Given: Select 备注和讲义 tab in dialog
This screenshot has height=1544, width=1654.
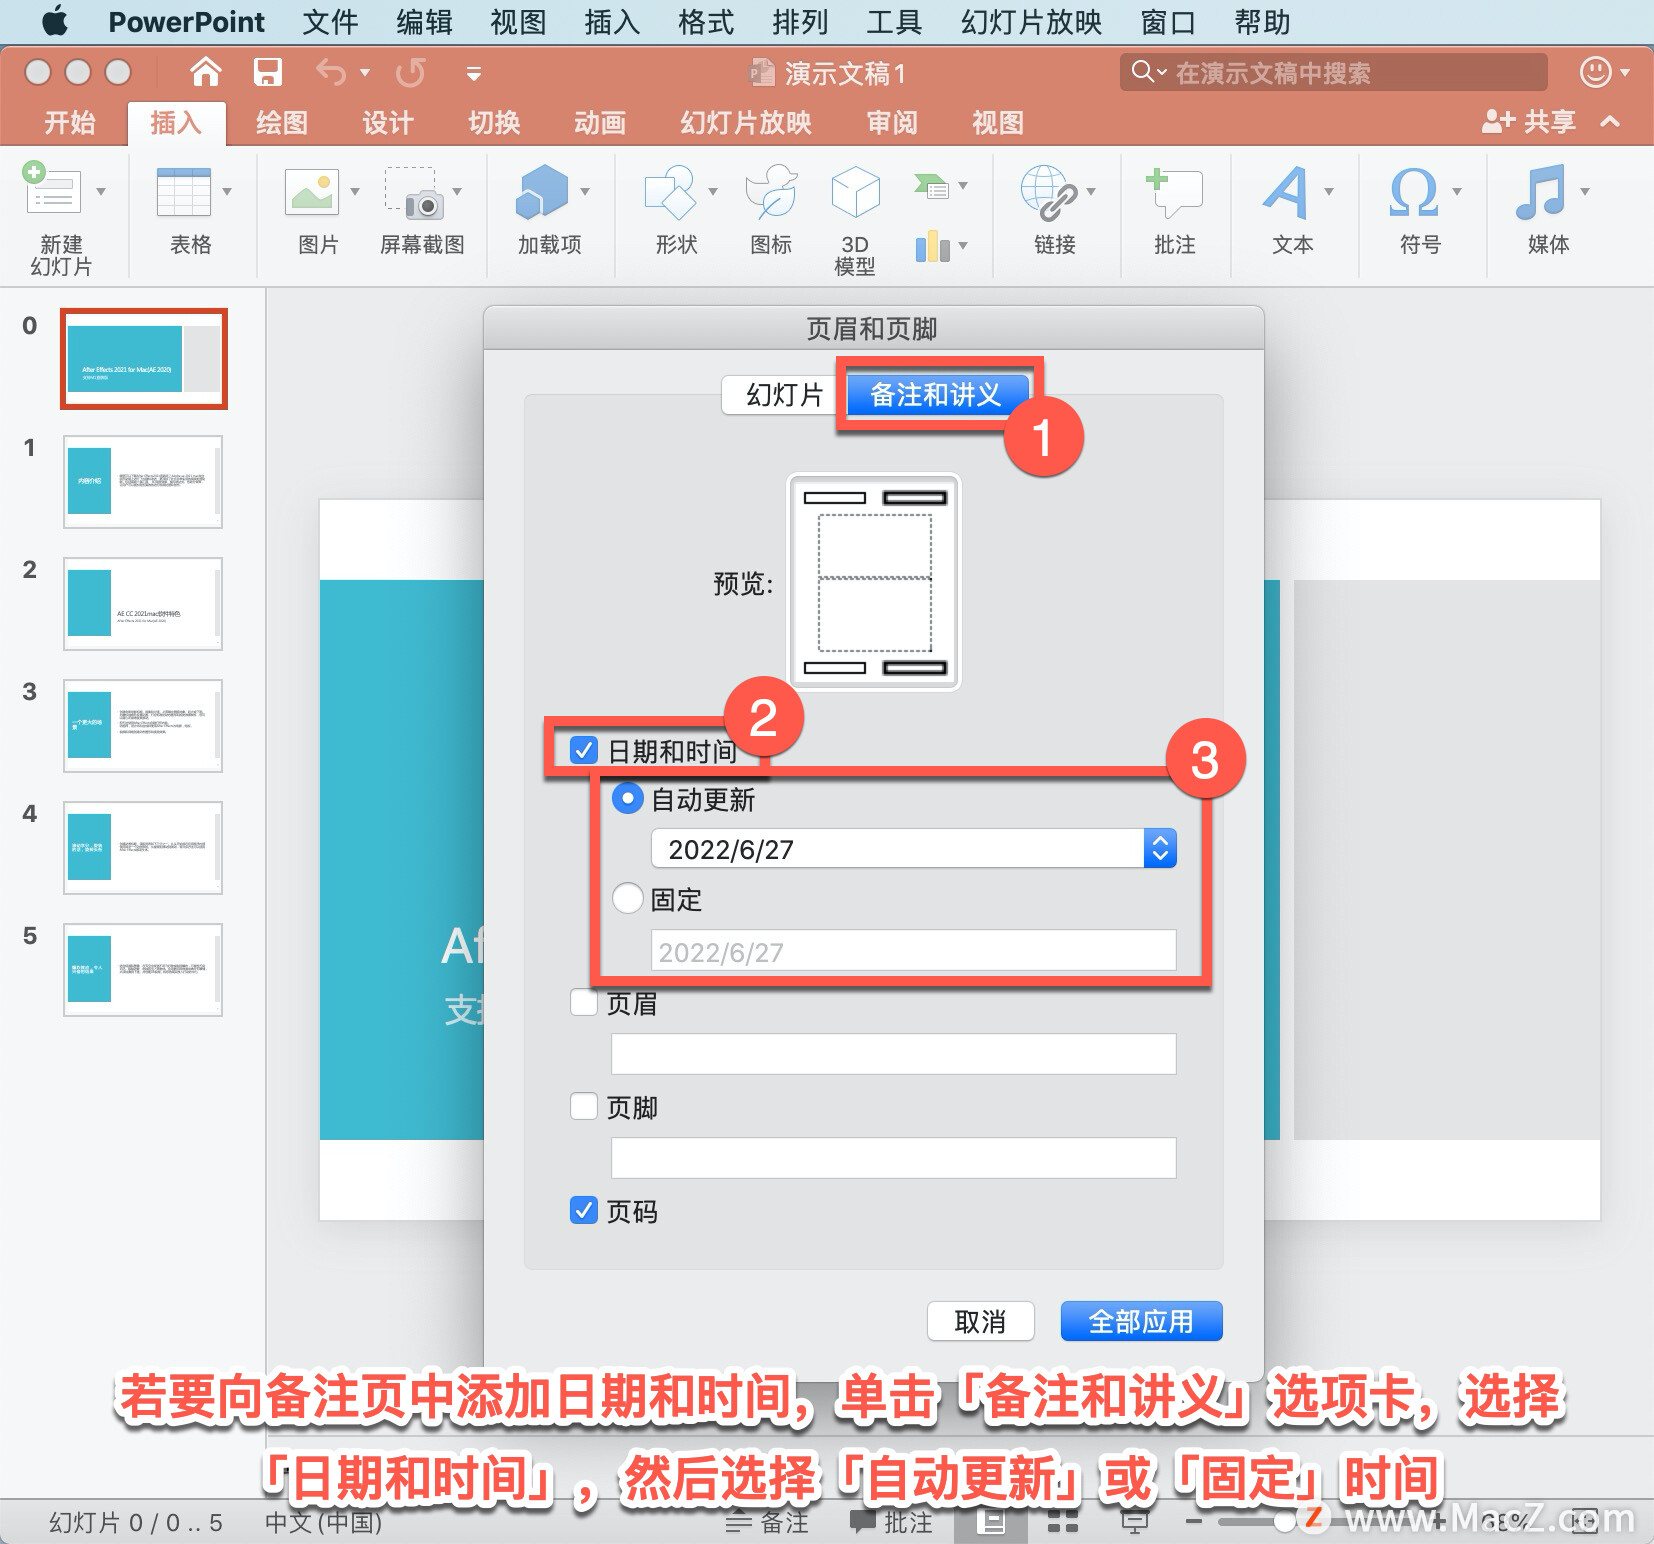Looking at the screenshot, I should pyautogui.click(x=936, y=395).
